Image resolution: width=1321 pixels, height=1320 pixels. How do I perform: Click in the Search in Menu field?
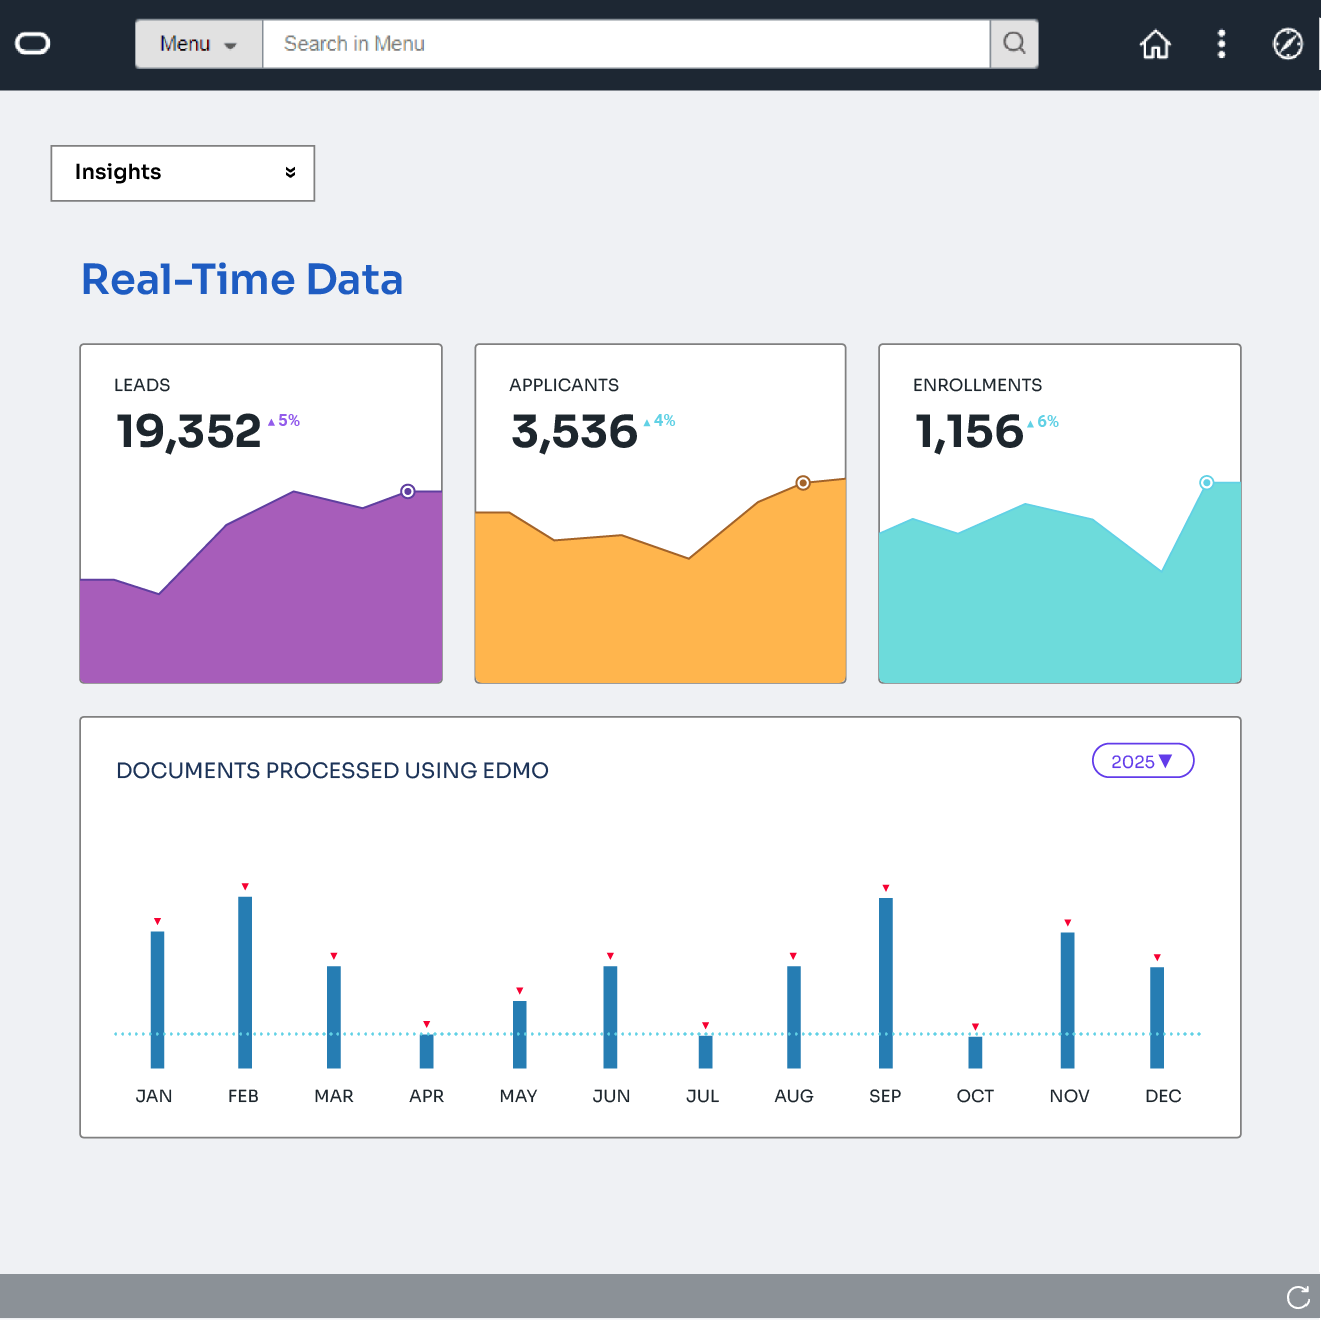[625, 44]
